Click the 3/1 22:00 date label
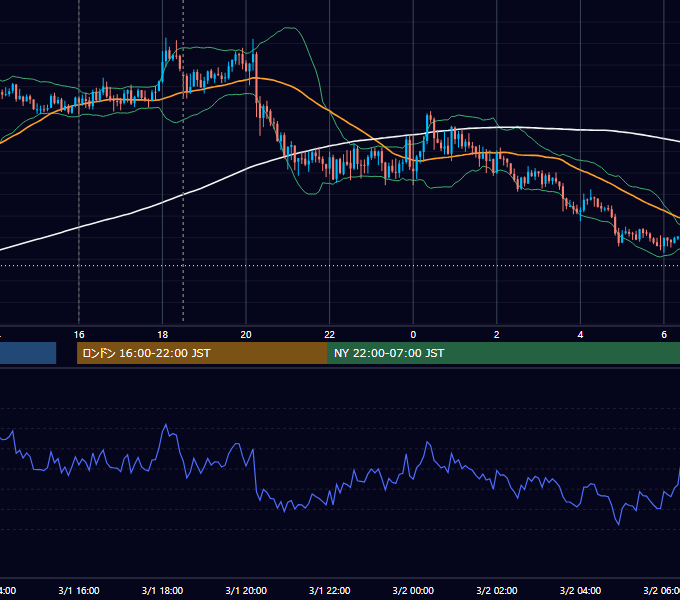Viewport: 680px width, 600px height. (330, 590)
